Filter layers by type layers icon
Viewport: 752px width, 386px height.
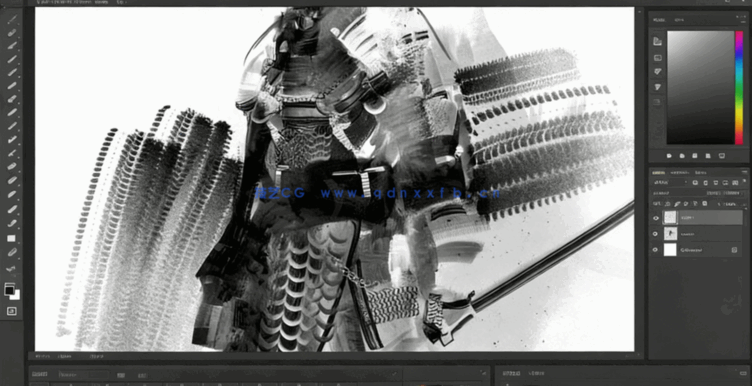point(716,183)
